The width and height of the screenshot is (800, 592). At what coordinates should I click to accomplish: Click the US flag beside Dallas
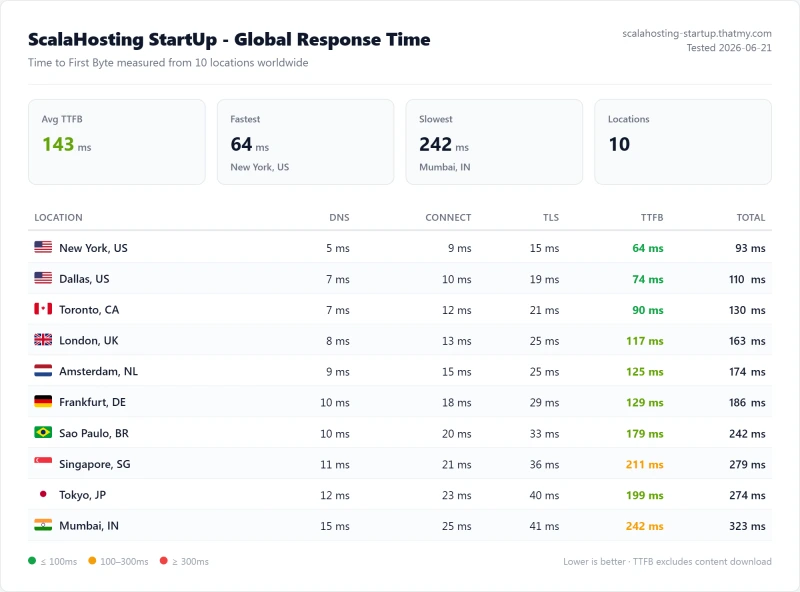pyautogui.click(x=43, y=278)
